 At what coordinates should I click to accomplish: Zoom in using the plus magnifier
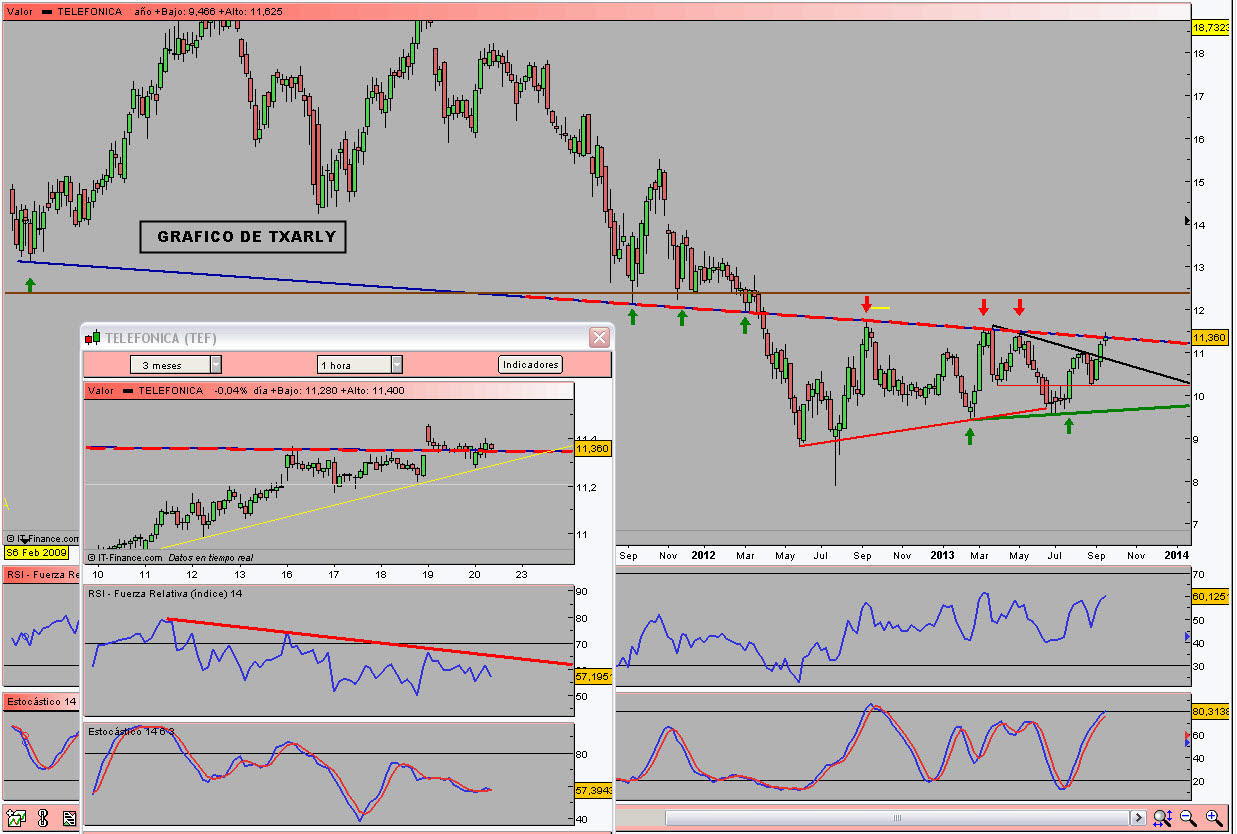pos(1213,818)
